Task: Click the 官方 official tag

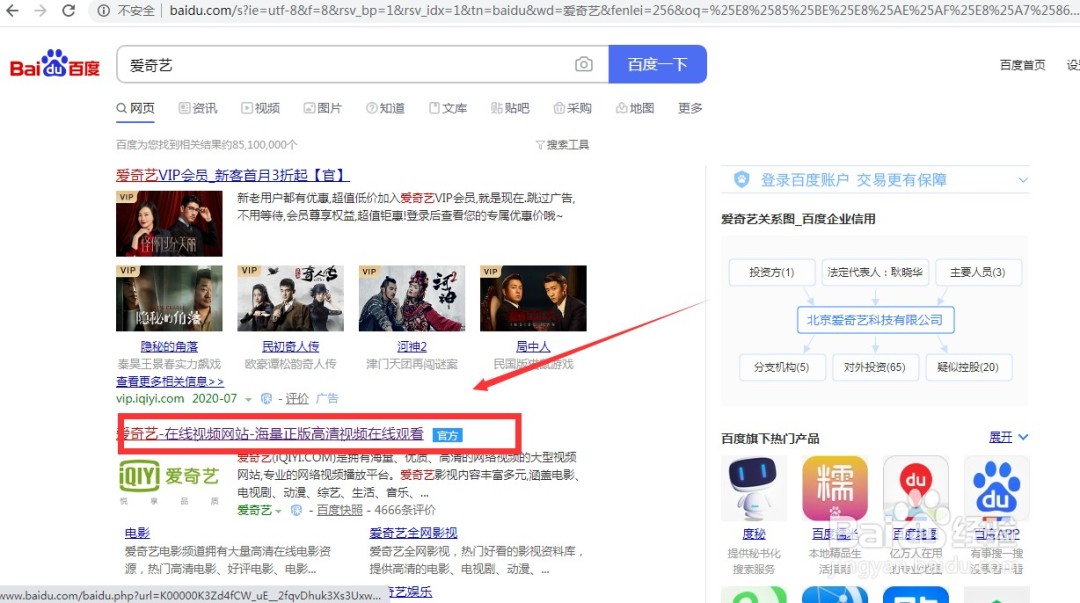Action: pyautogui.click(x=448, y=435)
